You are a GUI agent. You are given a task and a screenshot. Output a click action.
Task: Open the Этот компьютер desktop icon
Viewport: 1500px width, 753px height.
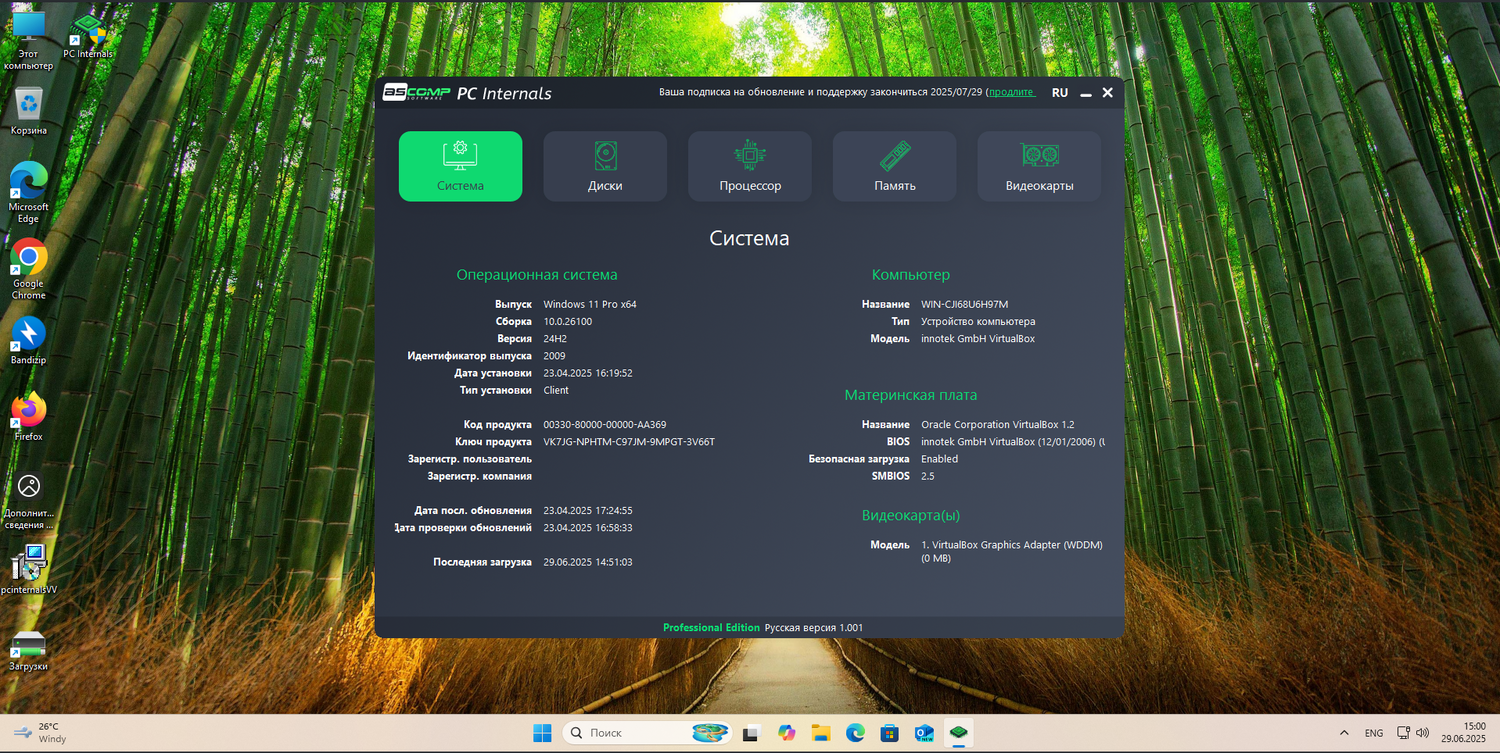pos(29,40)
